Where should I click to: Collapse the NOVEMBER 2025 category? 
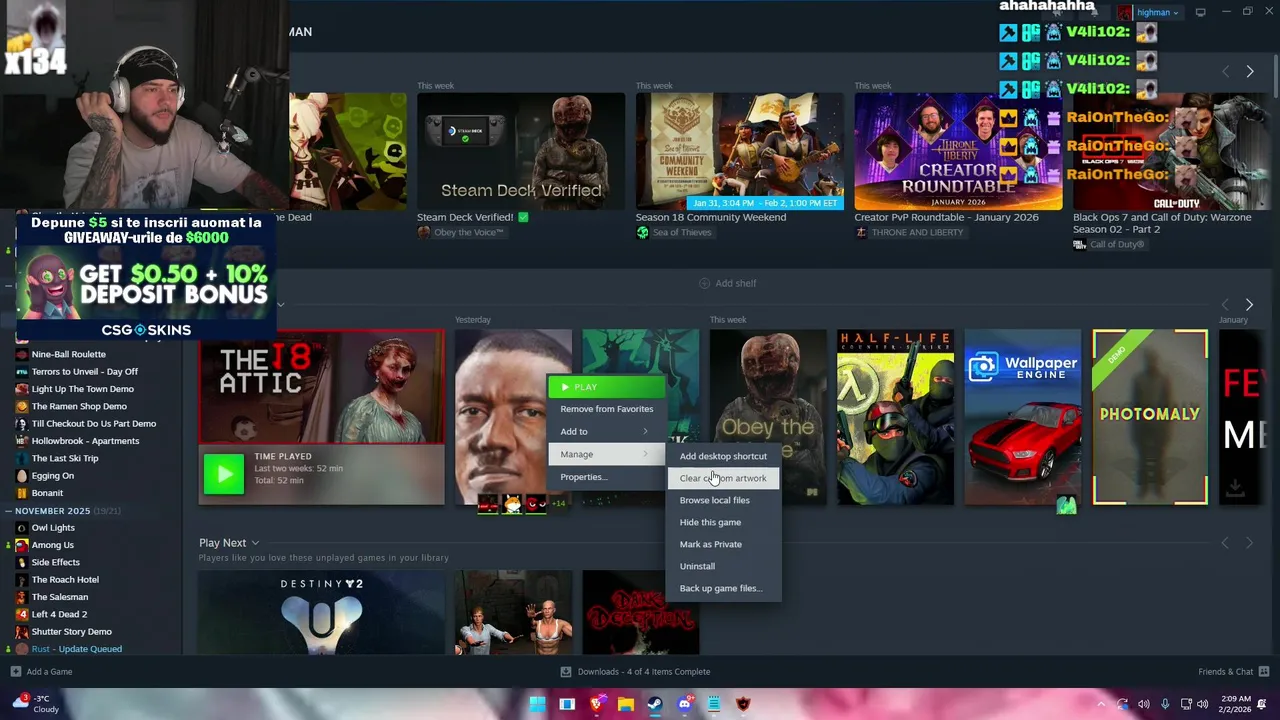pos(8,511)
